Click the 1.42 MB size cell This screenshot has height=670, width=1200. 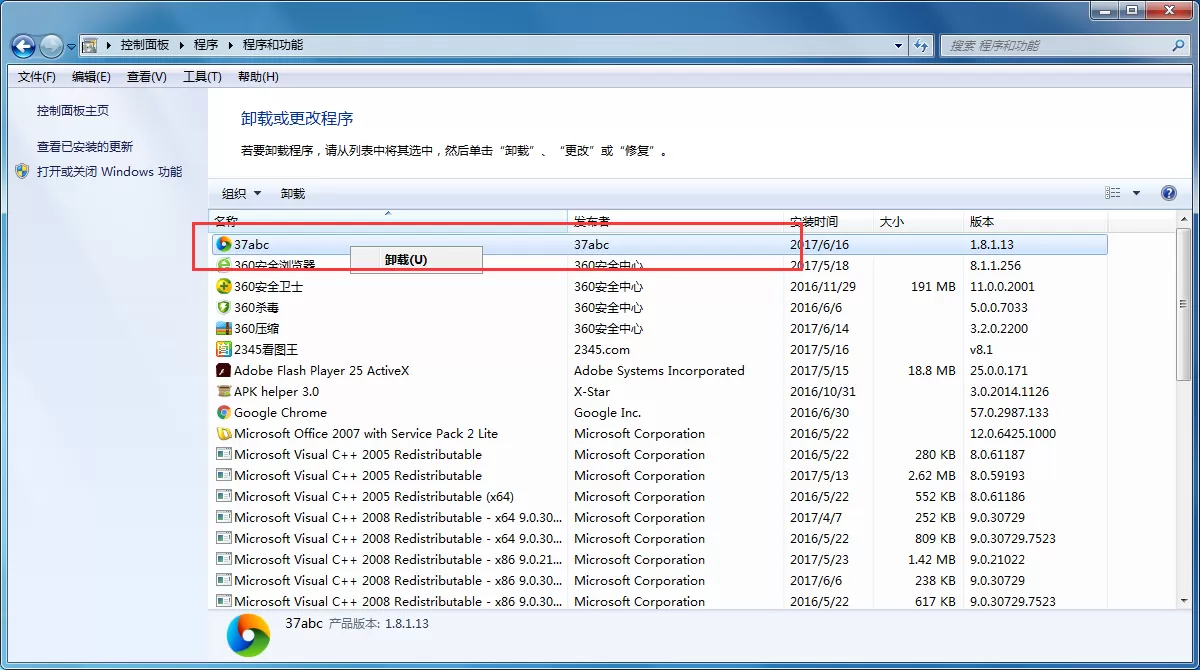pyautogui.click(x=932, y=559)
